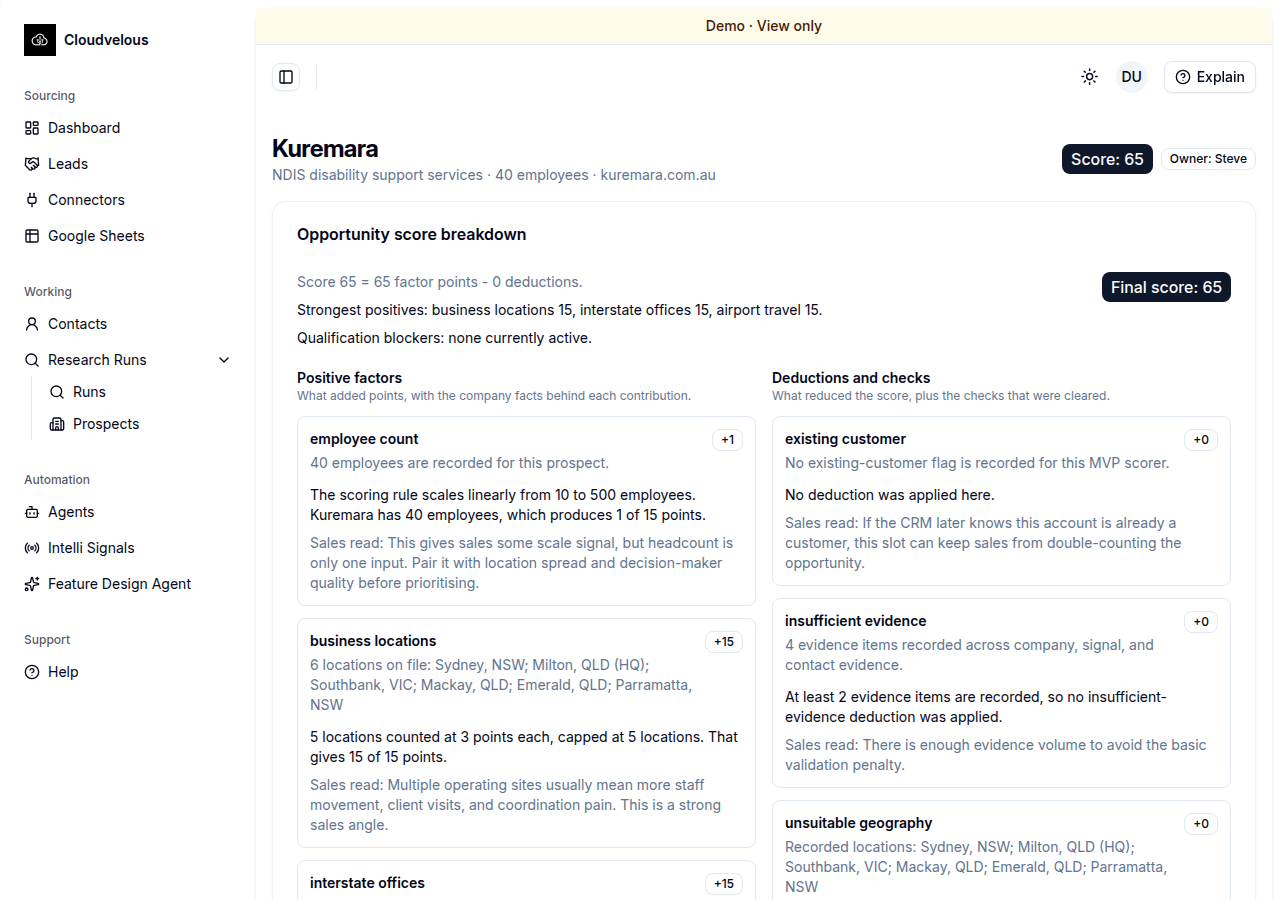Click the Strongest positives summary line
The height and width of the screenshot is (900, 1280).
tap(559, 310)
